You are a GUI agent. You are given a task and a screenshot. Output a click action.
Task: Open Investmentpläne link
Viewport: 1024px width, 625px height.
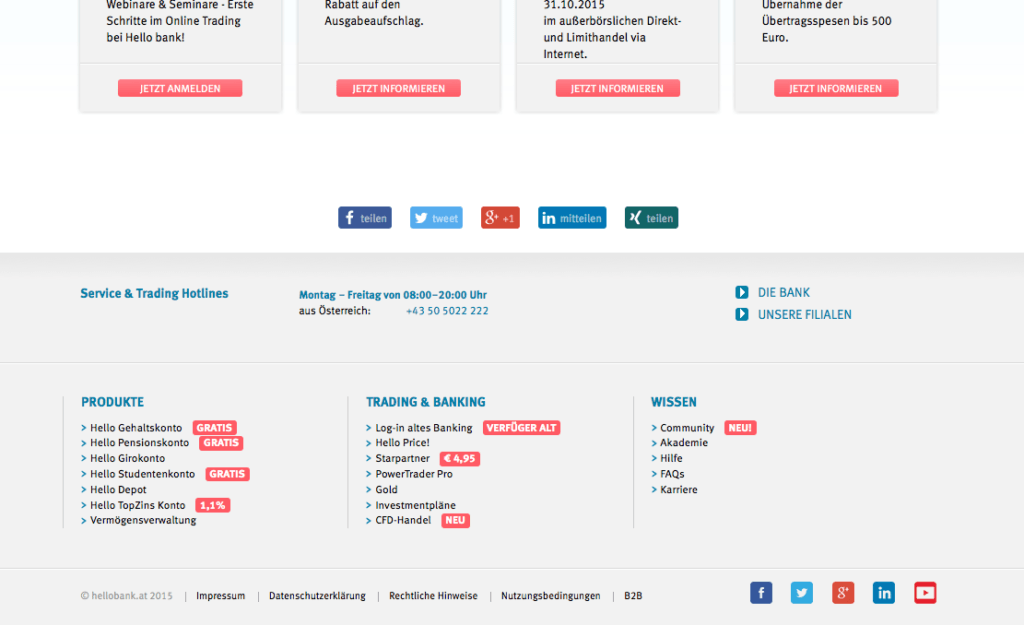[x=415, y=505]
